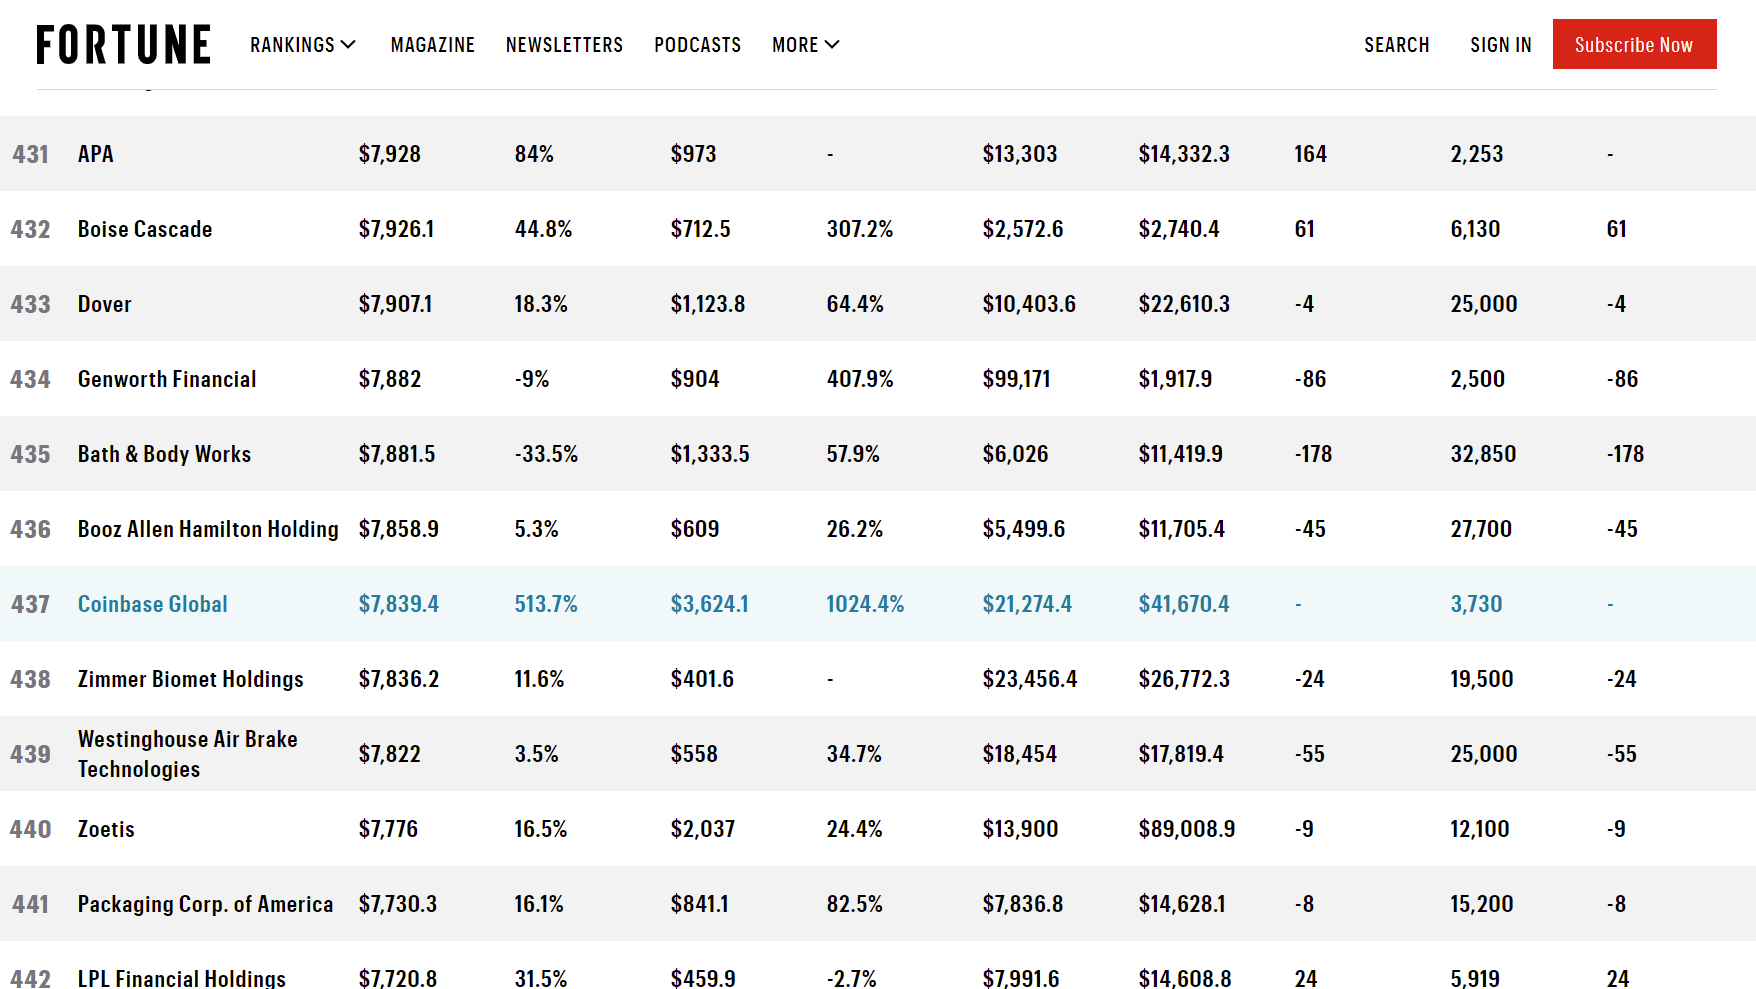Select Booz Allen employees 27,700
The image size is (1756, 989).
click(1481, 529)
